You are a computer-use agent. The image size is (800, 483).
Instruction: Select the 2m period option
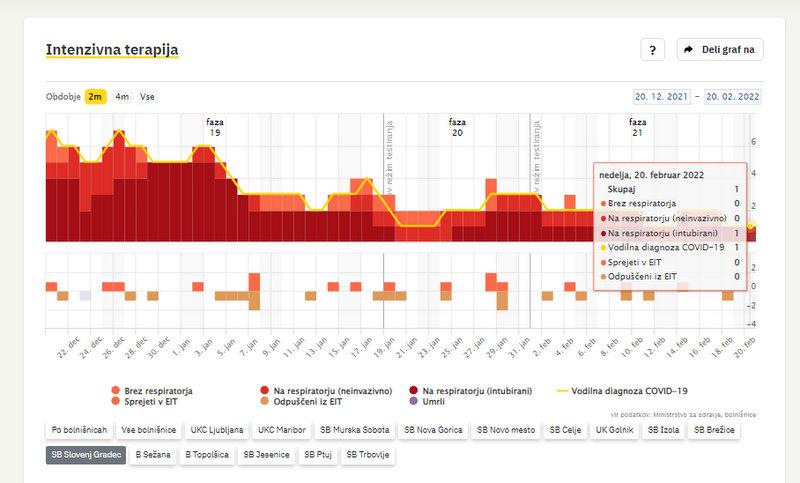[x=95, y=97]
